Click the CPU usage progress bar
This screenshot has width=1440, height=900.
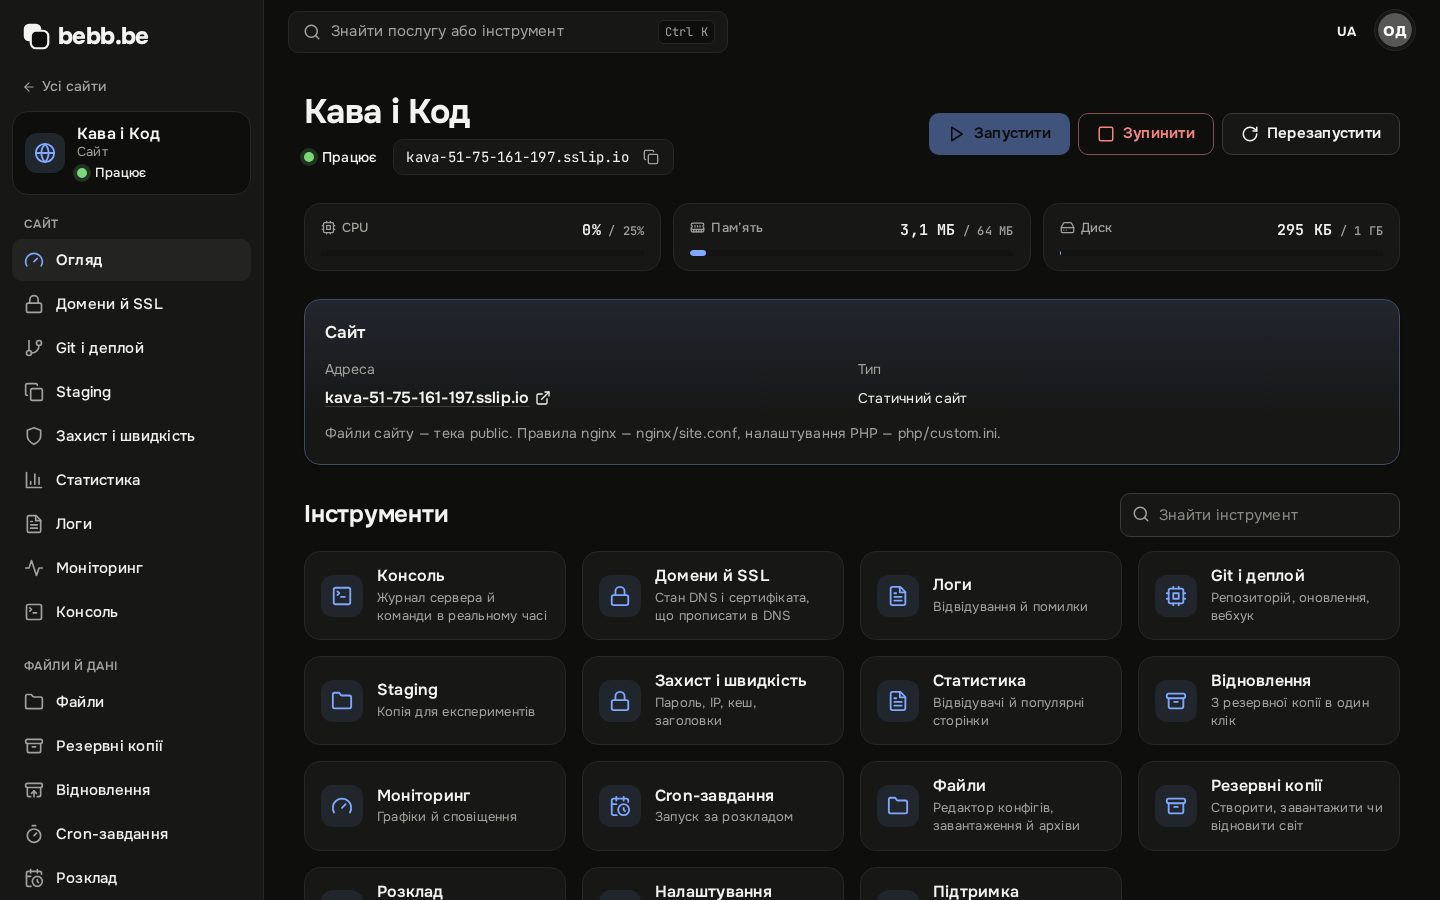[x=483, y=253]
